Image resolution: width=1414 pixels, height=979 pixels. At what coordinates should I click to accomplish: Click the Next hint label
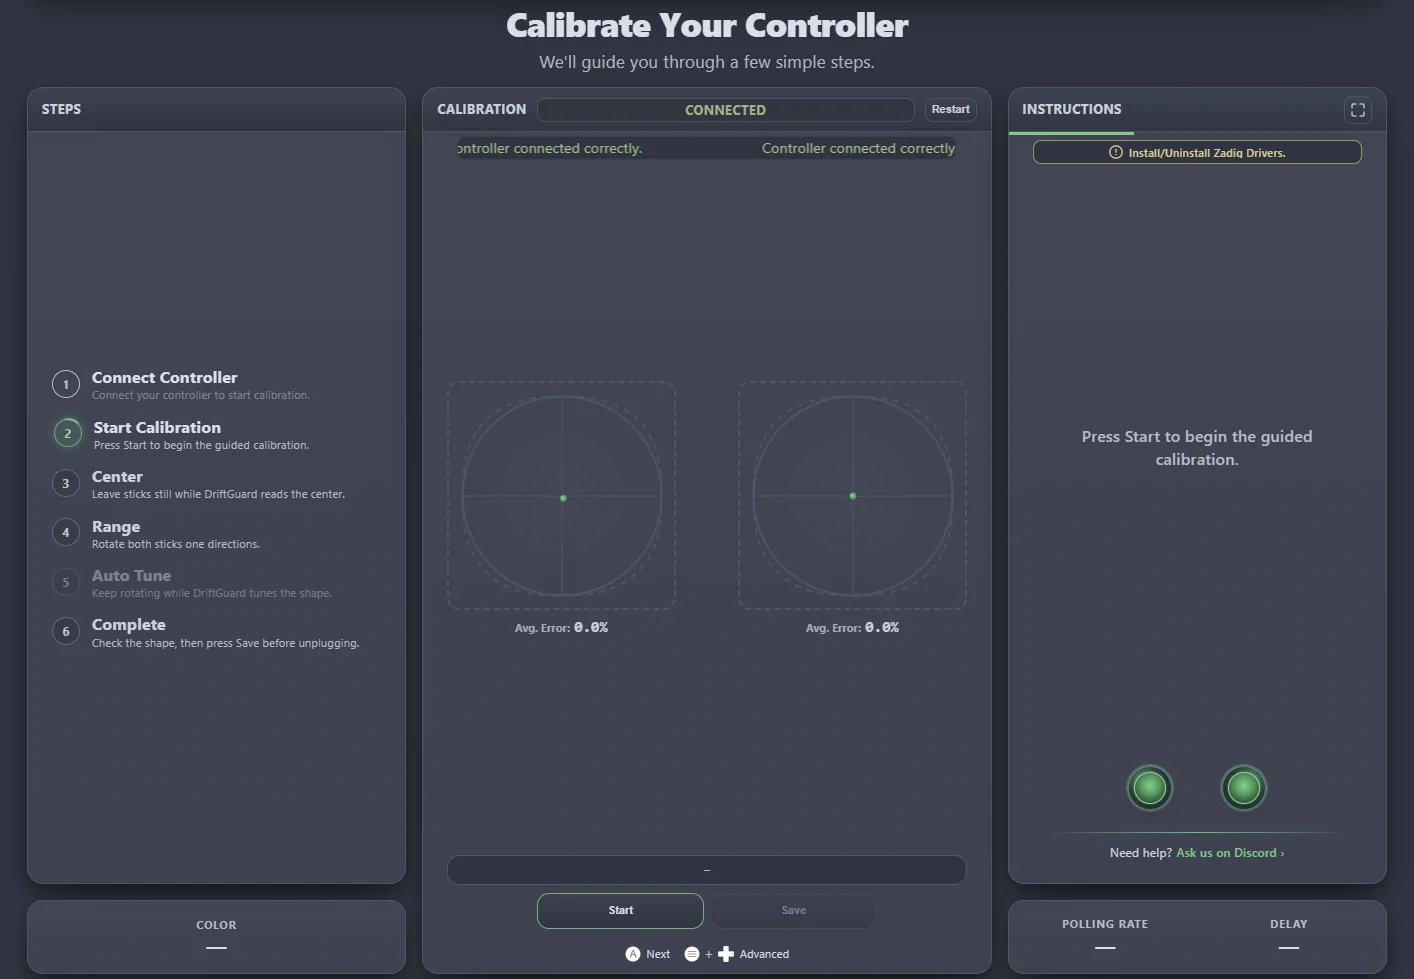click(658, 954)
